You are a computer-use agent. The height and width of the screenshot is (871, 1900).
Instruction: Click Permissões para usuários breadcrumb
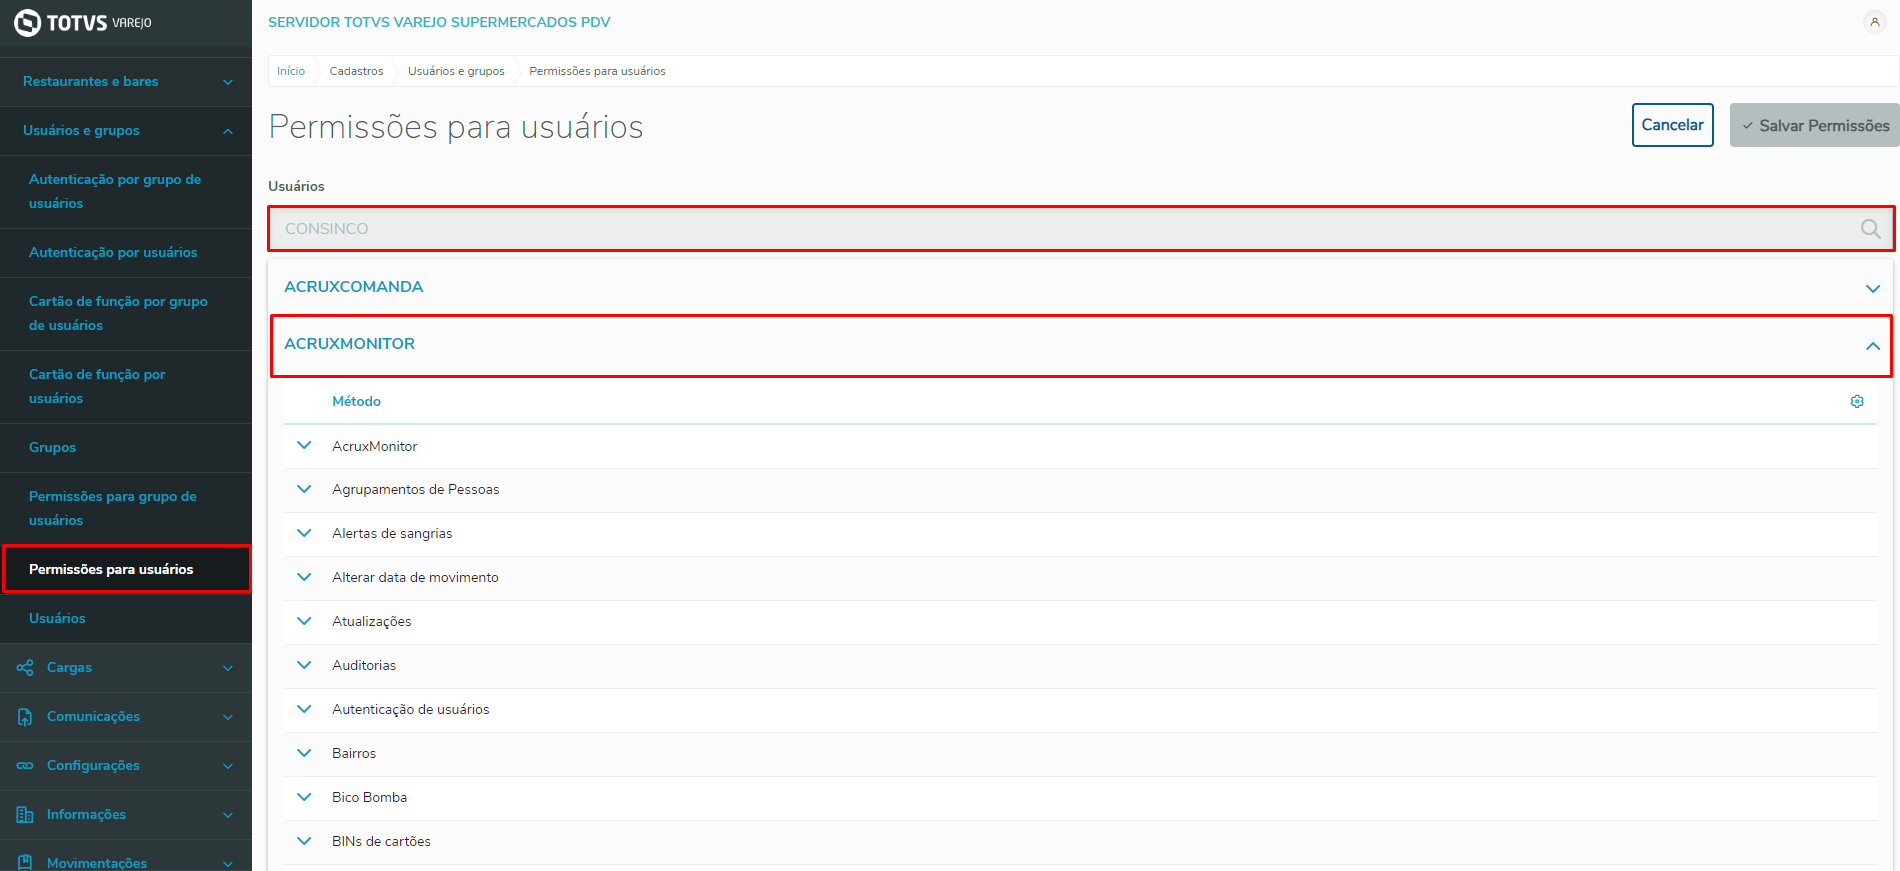pos(597,71)
